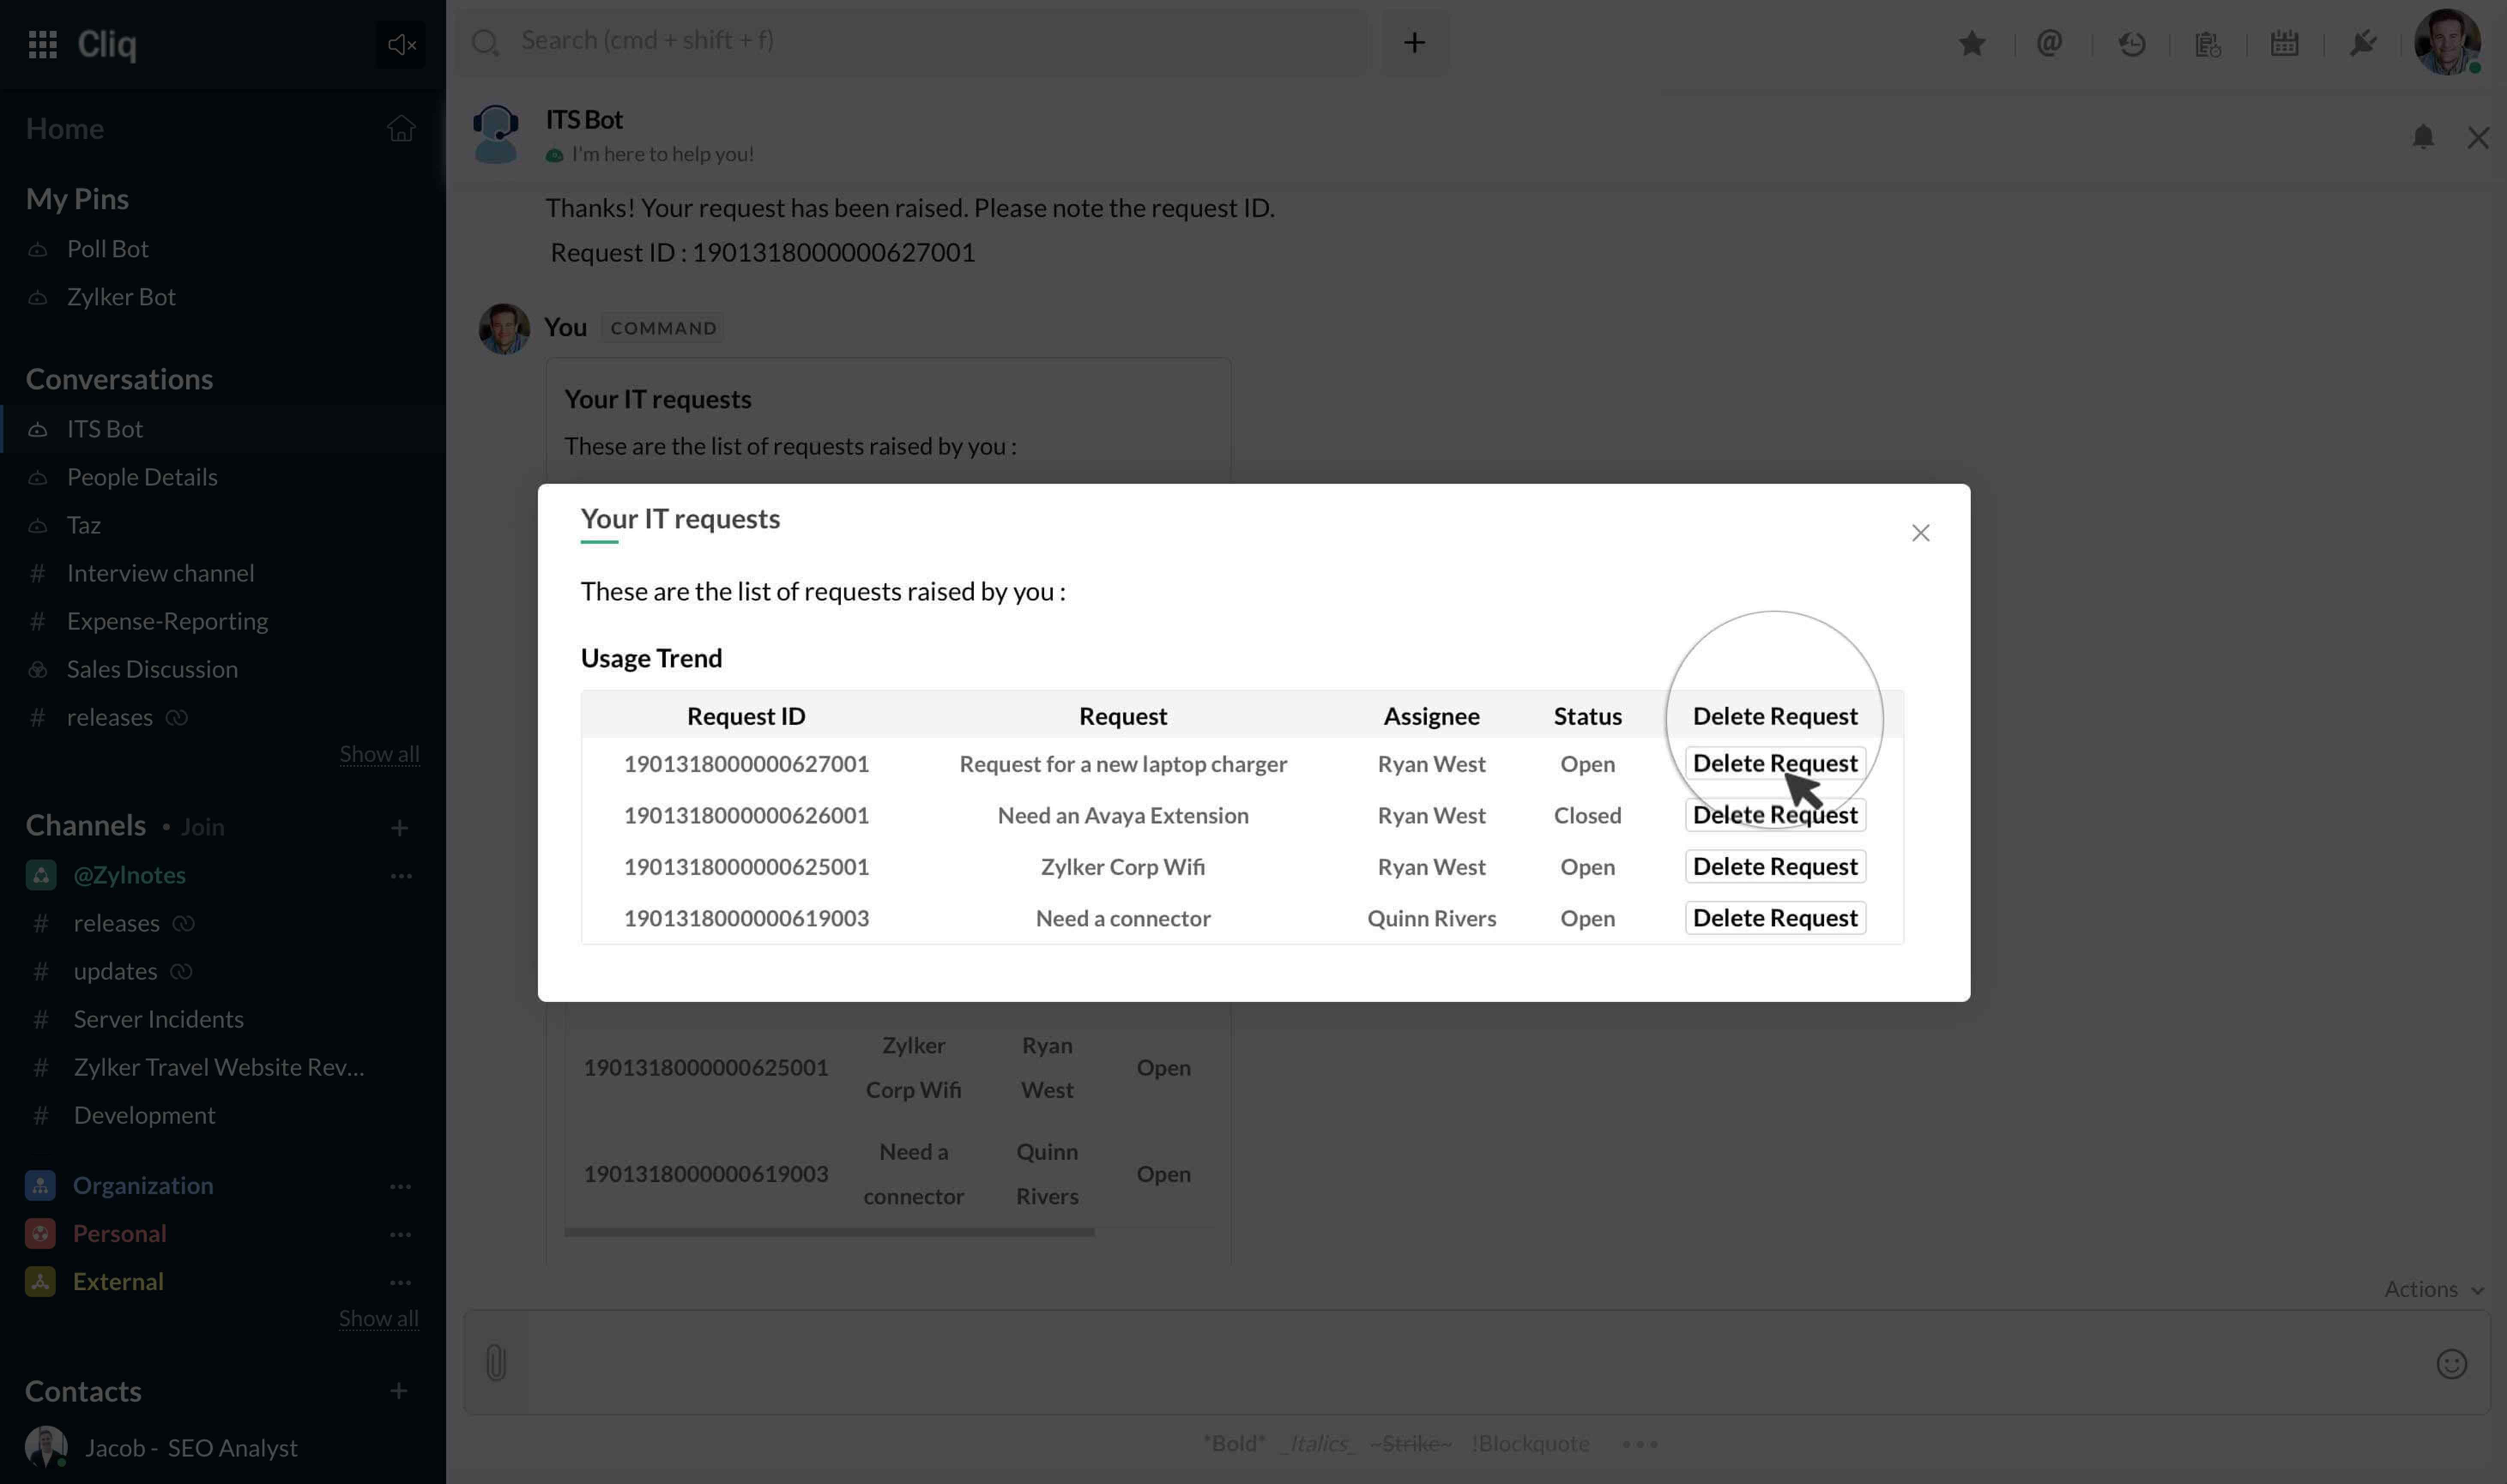This screenshot has height=1484, width=2507.
Task: Click the search field
Action: pyautogui.click(x=912, y=41)
